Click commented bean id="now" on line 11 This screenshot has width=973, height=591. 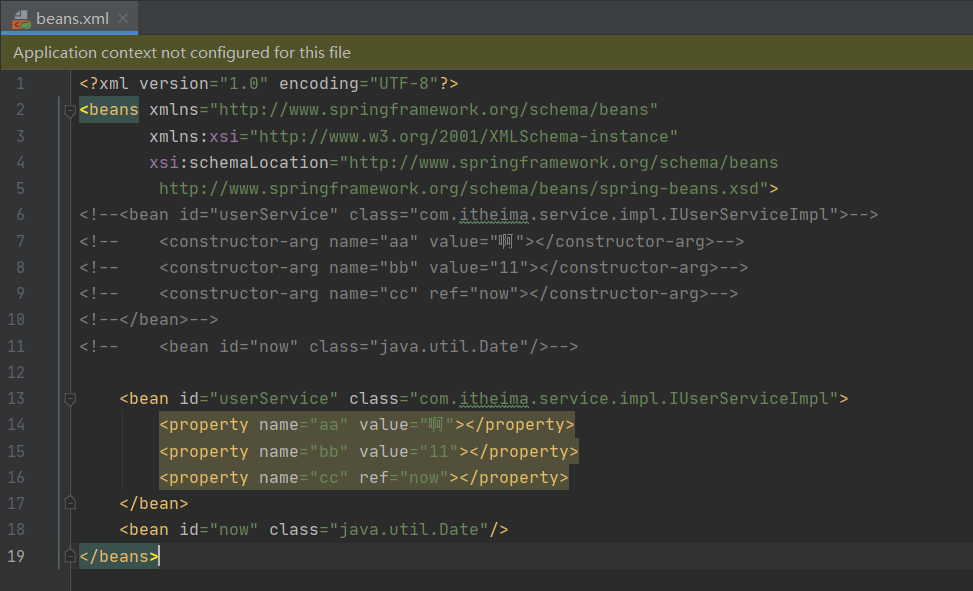(x=329, y=346)
